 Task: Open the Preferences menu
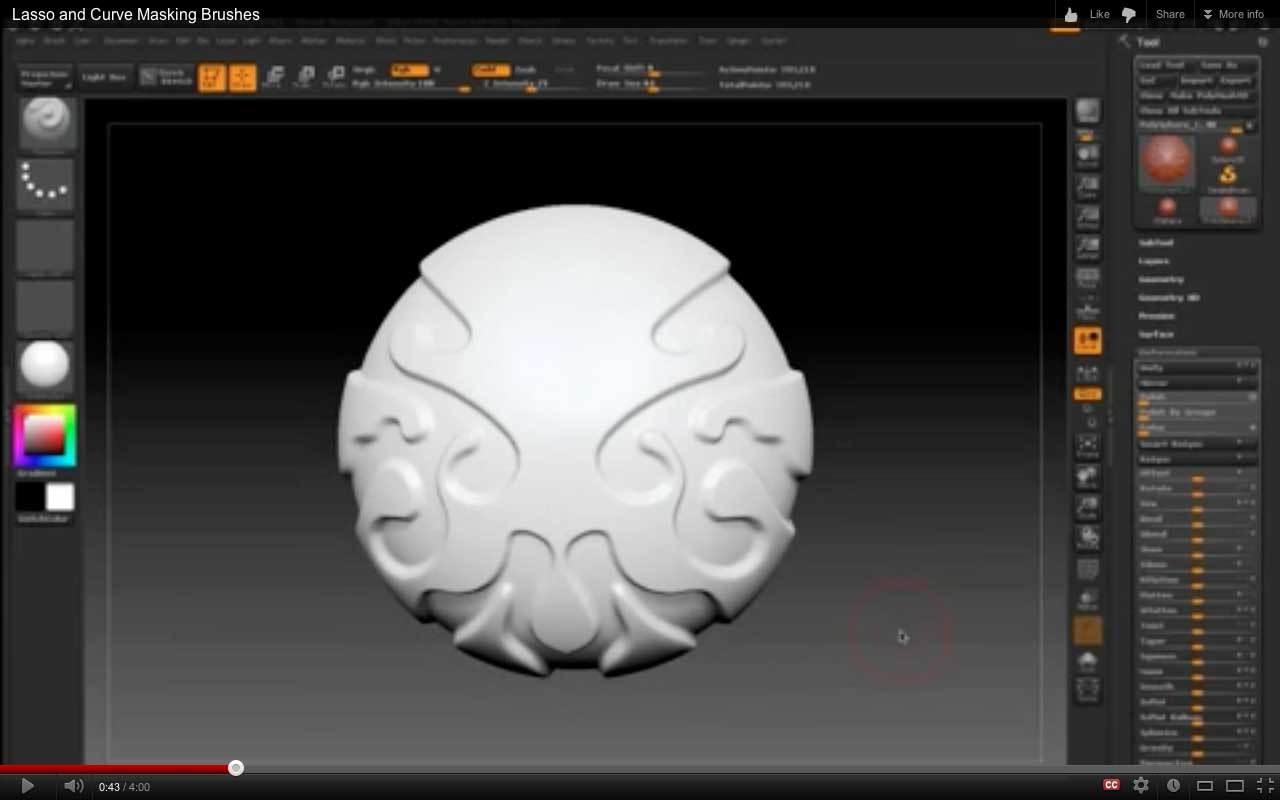[454, 41]
